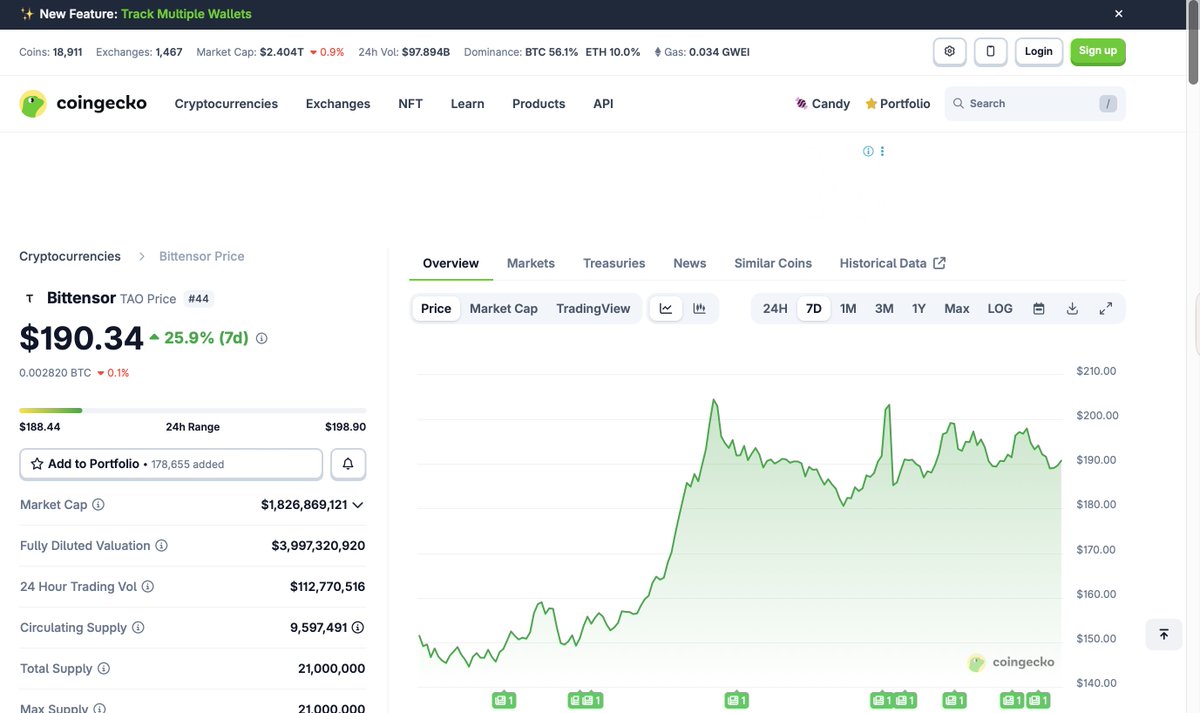
Task: Select the 1Y time range
Action: tap(919, 309)
